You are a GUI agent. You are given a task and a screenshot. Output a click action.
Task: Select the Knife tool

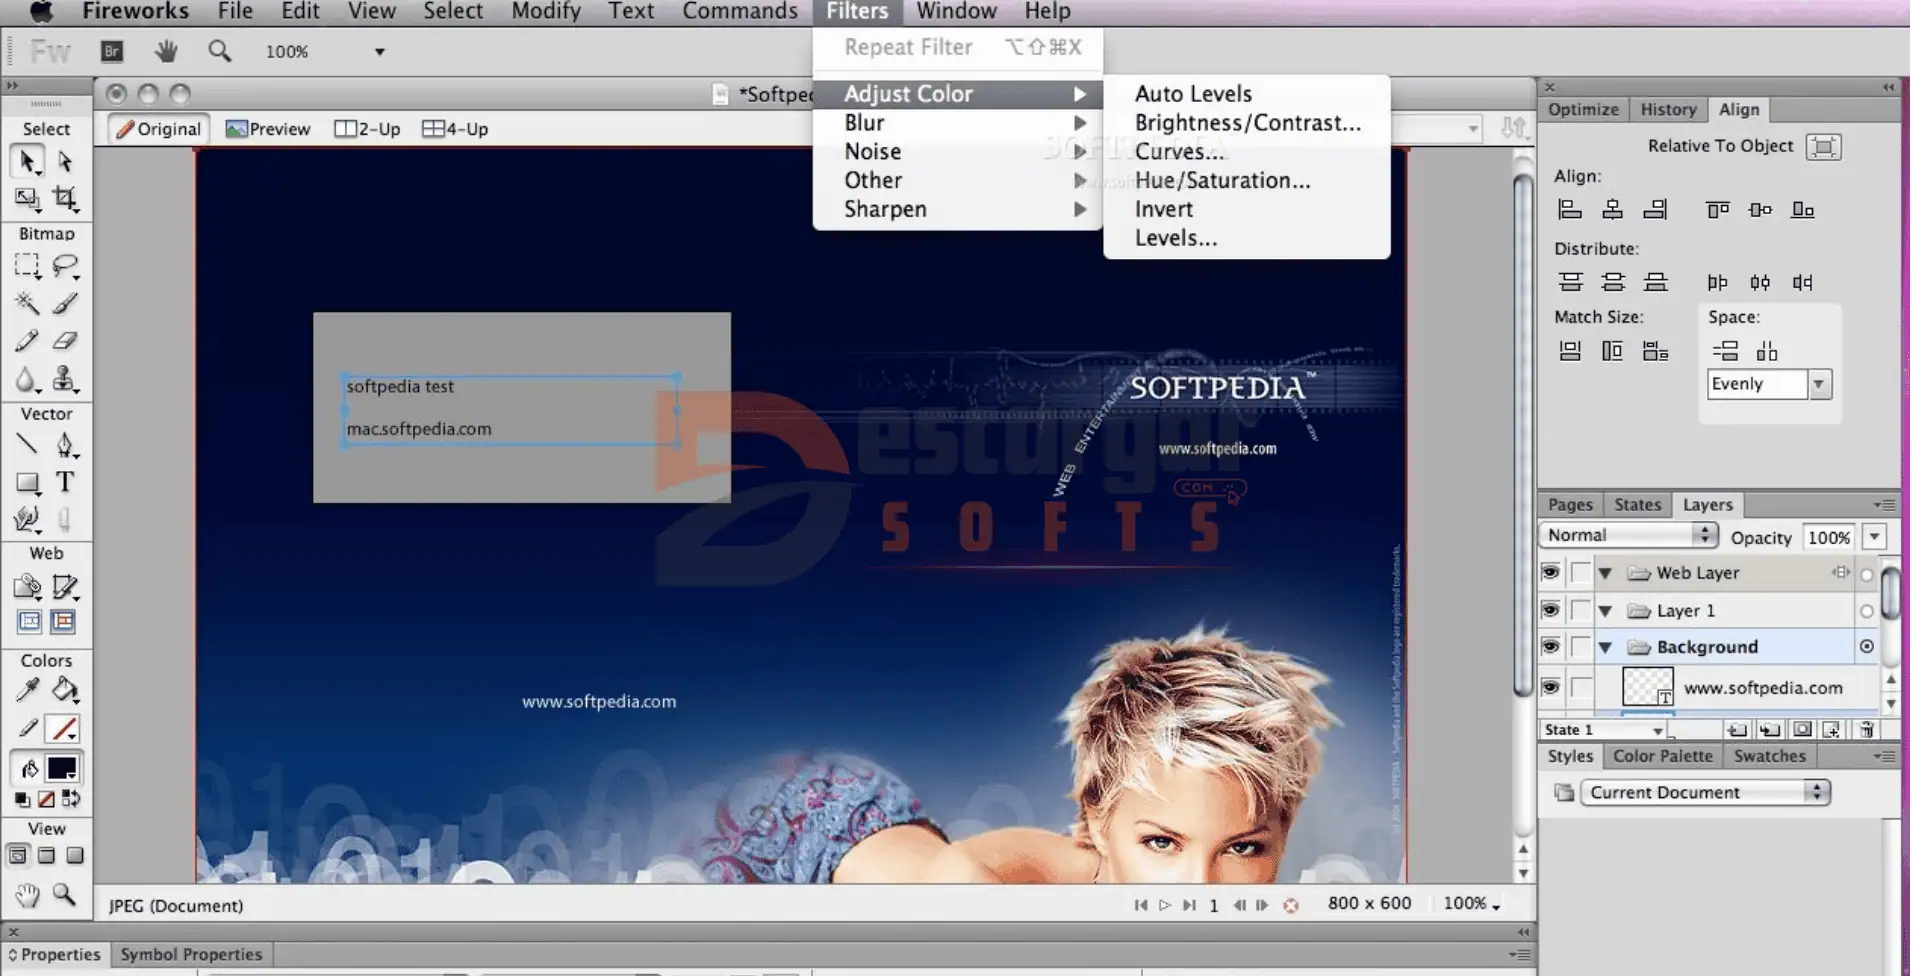(x=65, y=519)
